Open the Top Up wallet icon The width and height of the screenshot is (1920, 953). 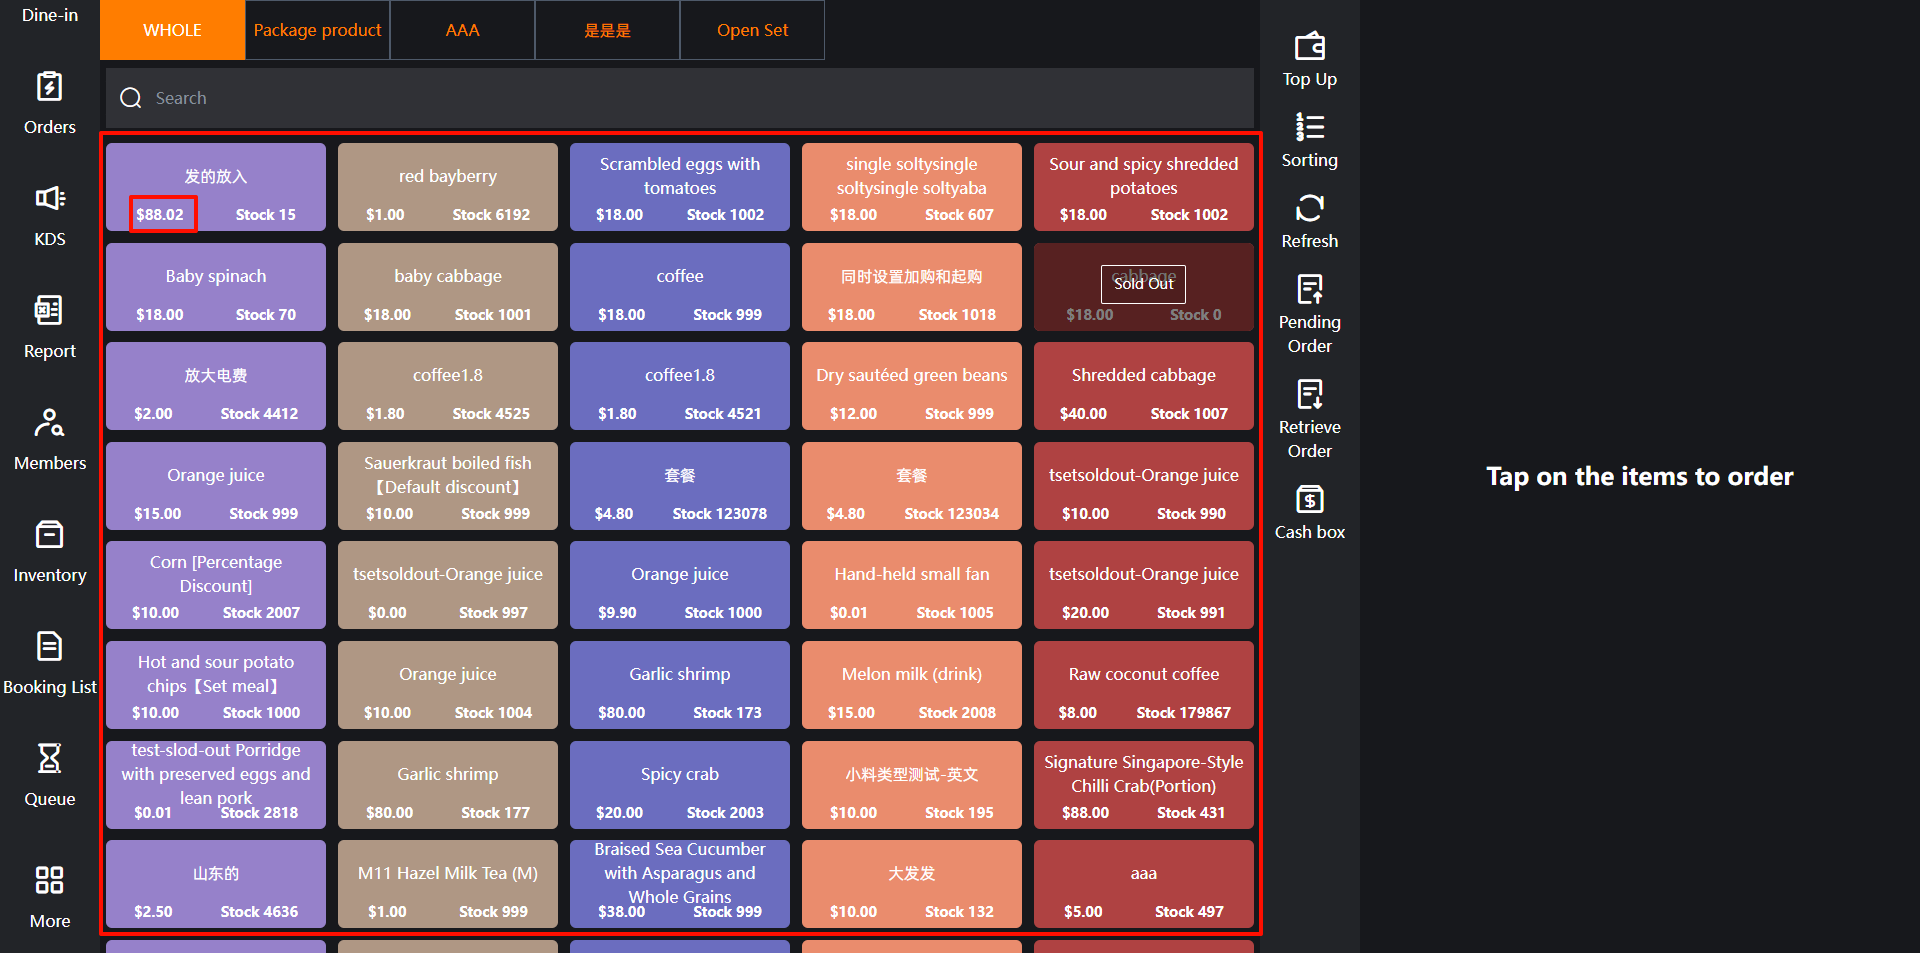(1309, 47)
